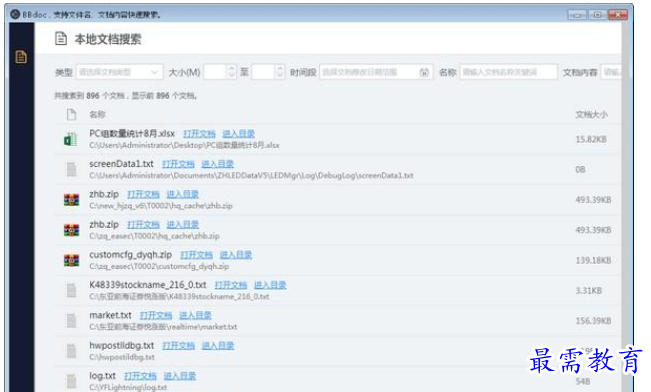Click the 时间段 date range input field
This screenshot has height=392, width=651.
click(x=376, y=72)
